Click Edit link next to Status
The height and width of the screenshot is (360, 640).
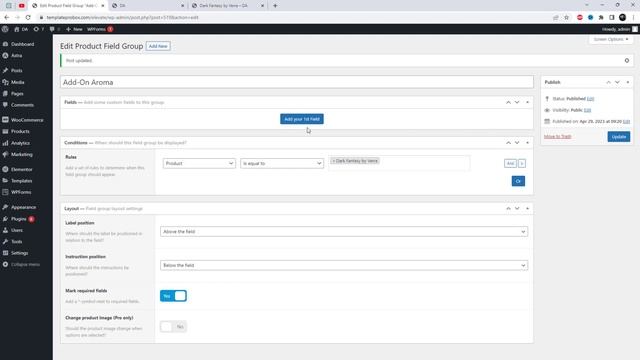590,99
